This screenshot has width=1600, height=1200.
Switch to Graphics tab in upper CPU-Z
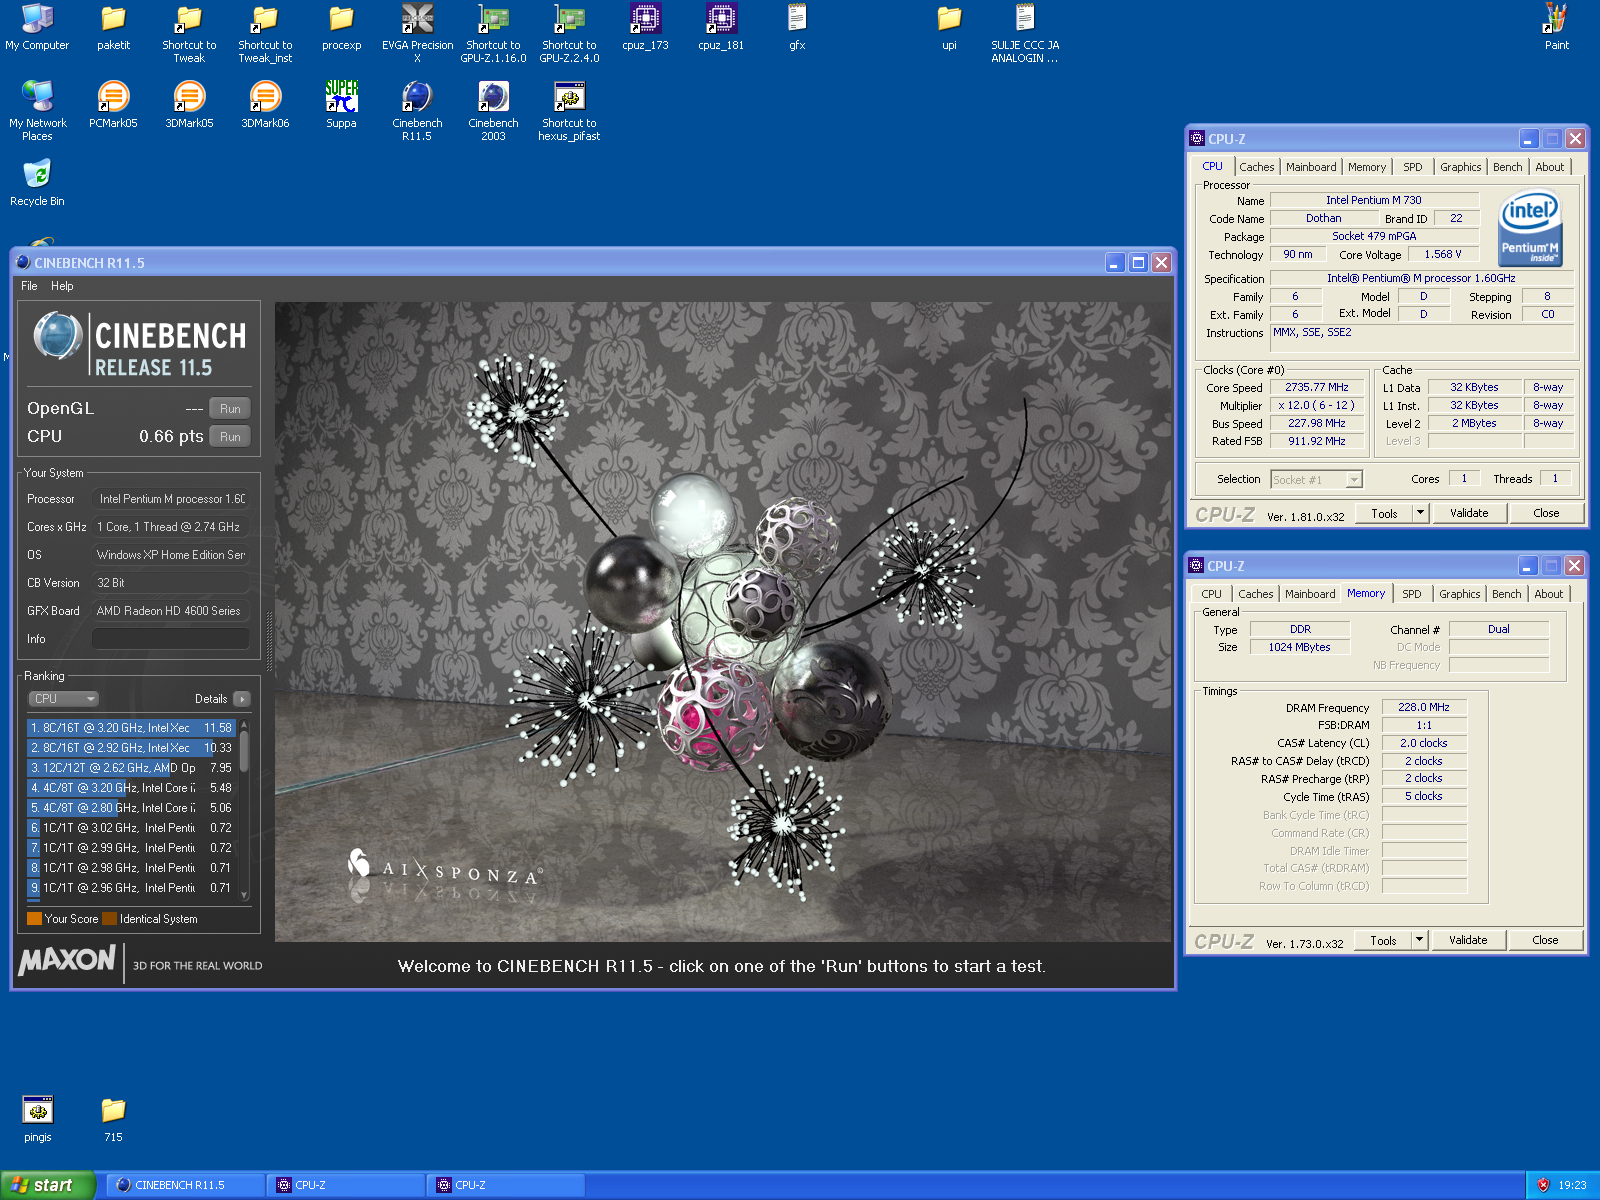[x=1460, y=167]
